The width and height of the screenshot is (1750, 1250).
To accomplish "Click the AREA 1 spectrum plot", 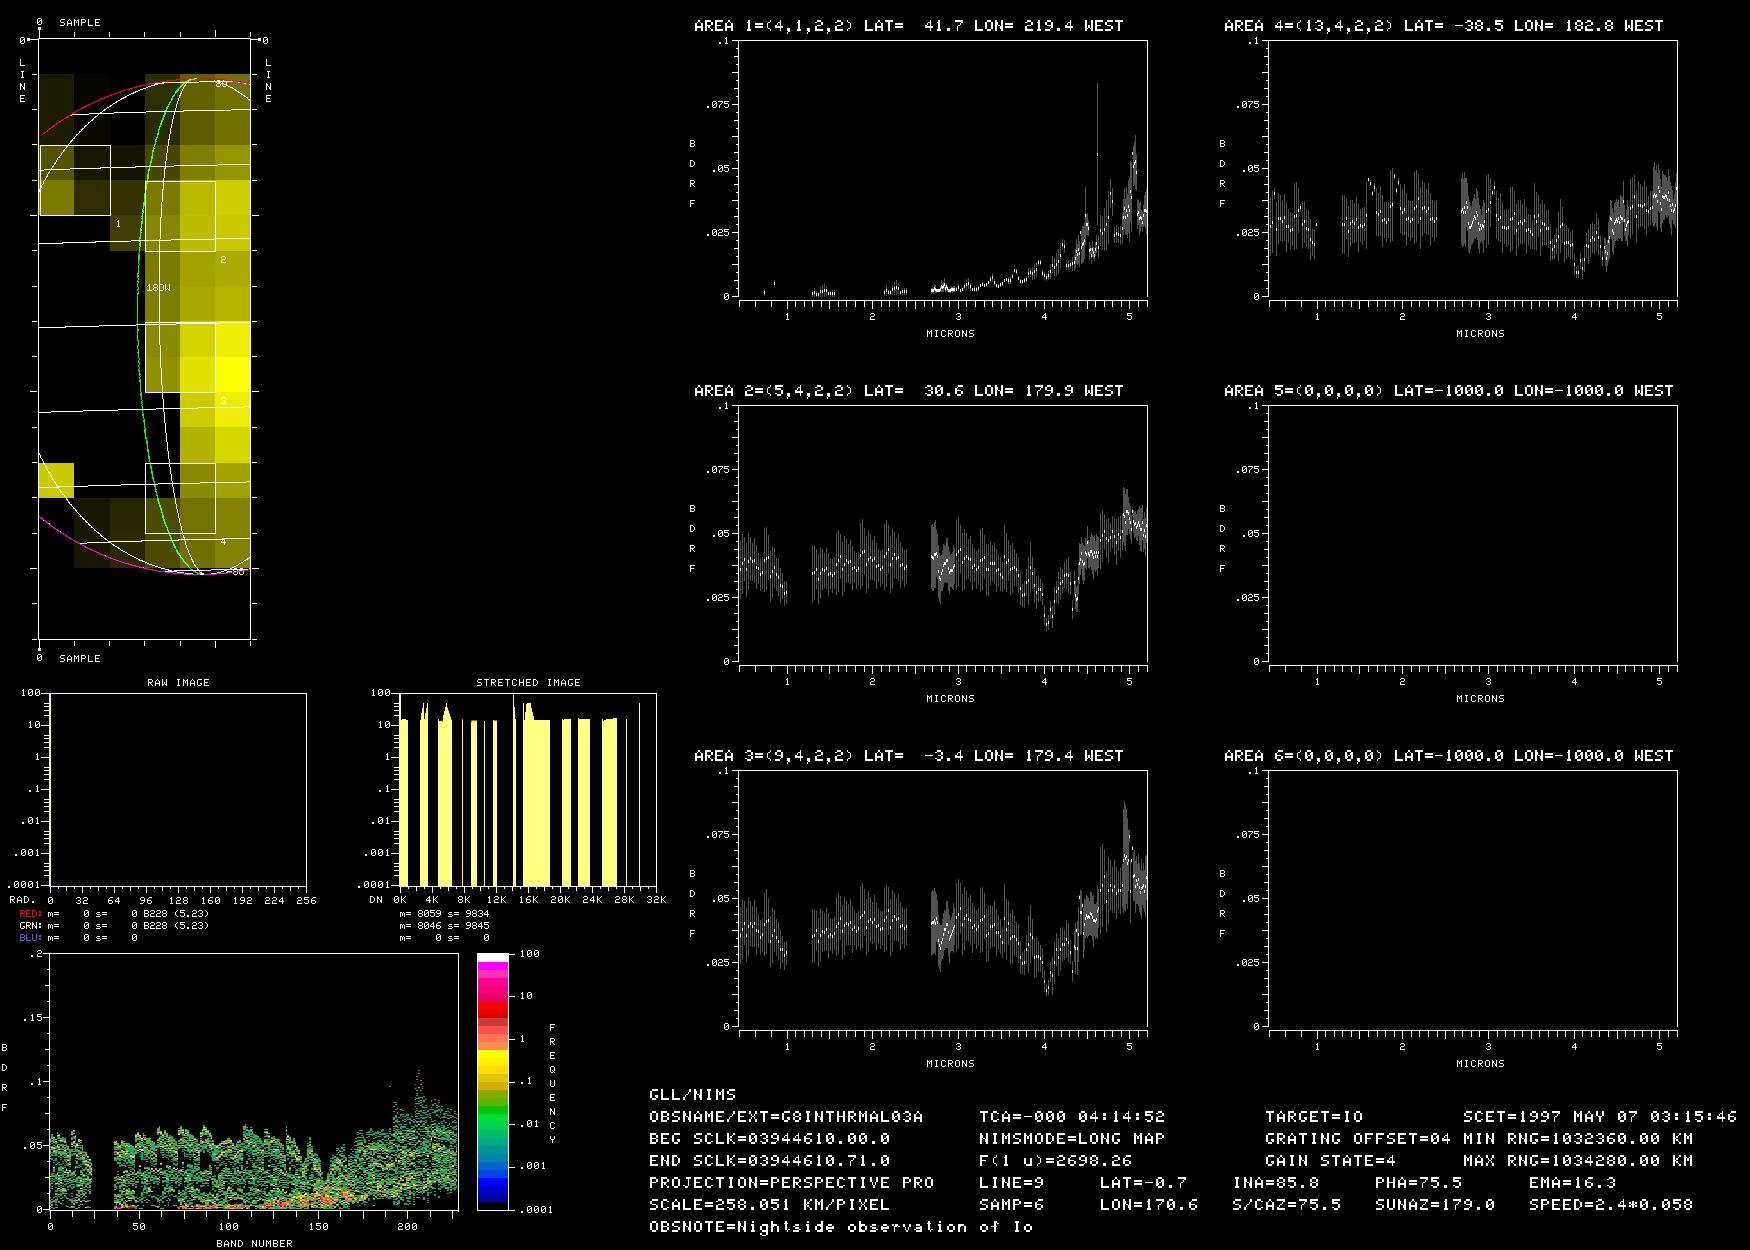I will (x=943, y=170).
